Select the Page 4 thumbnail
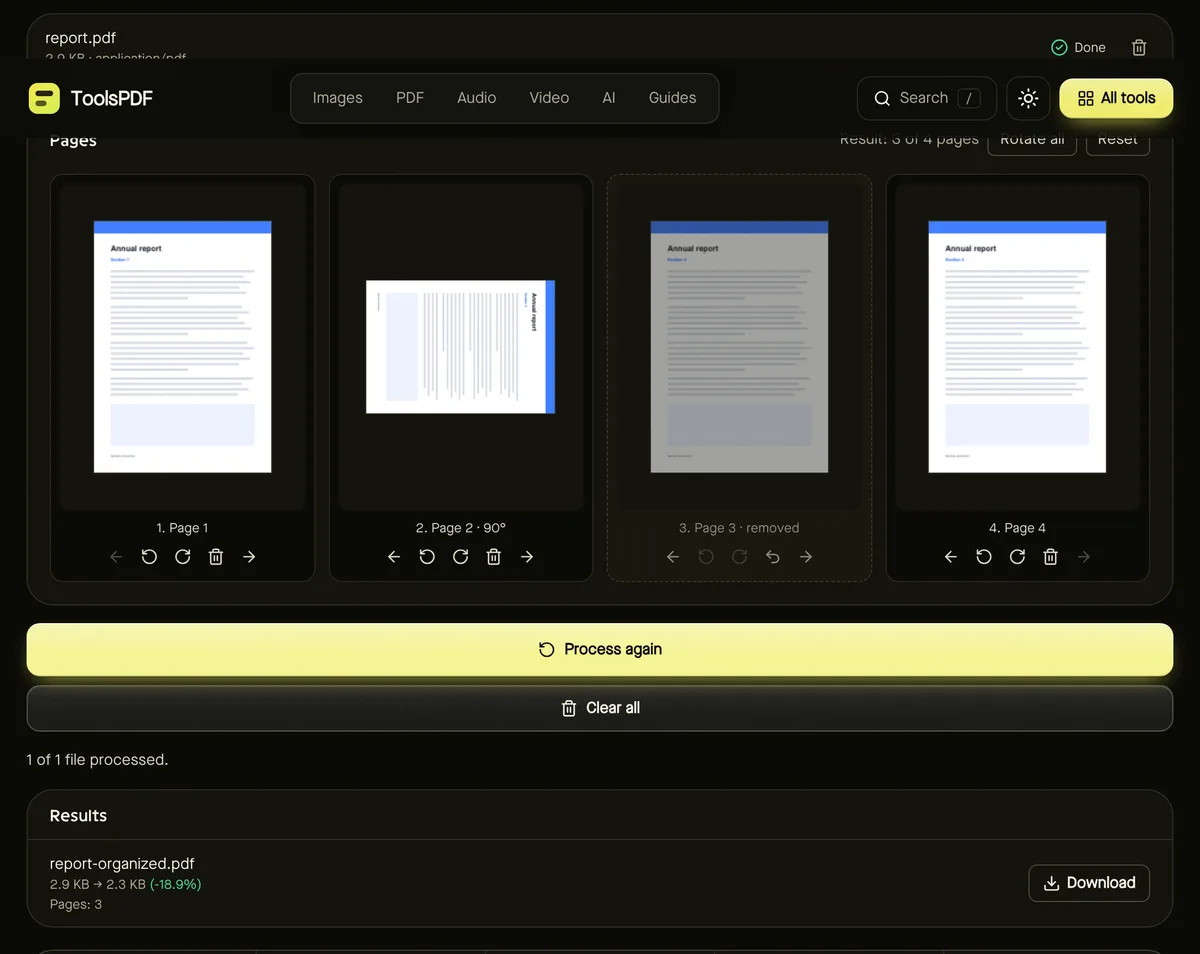 click(x=1017, y=346)
